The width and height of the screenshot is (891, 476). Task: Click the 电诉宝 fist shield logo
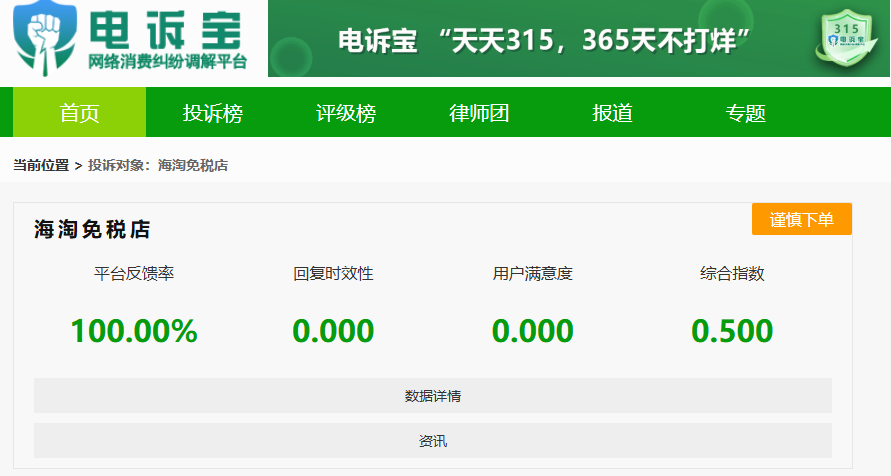(x=45, y=37)
